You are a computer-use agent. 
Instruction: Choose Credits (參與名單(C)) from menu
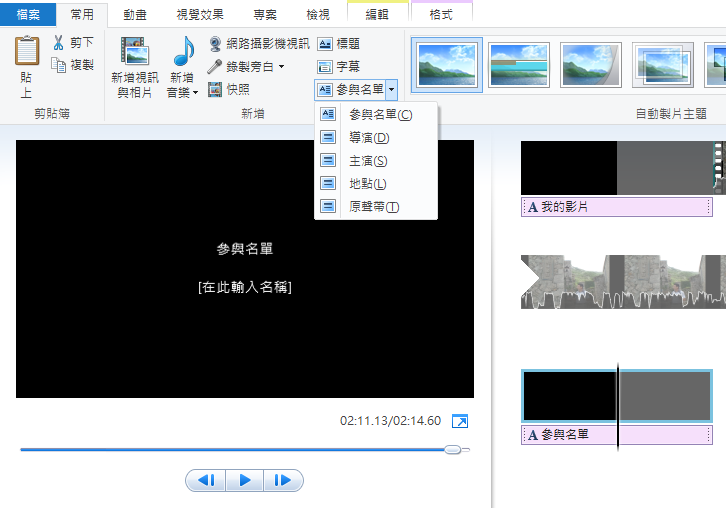376,114
